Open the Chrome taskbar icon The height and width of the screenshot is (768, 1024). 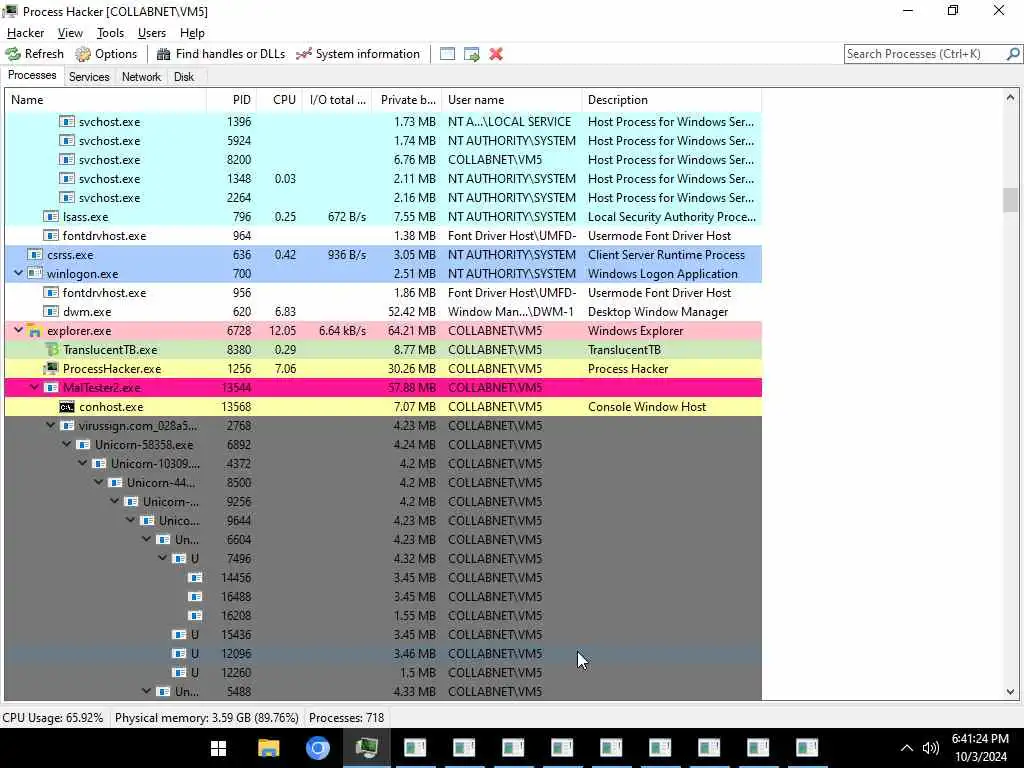pos(318,748)
